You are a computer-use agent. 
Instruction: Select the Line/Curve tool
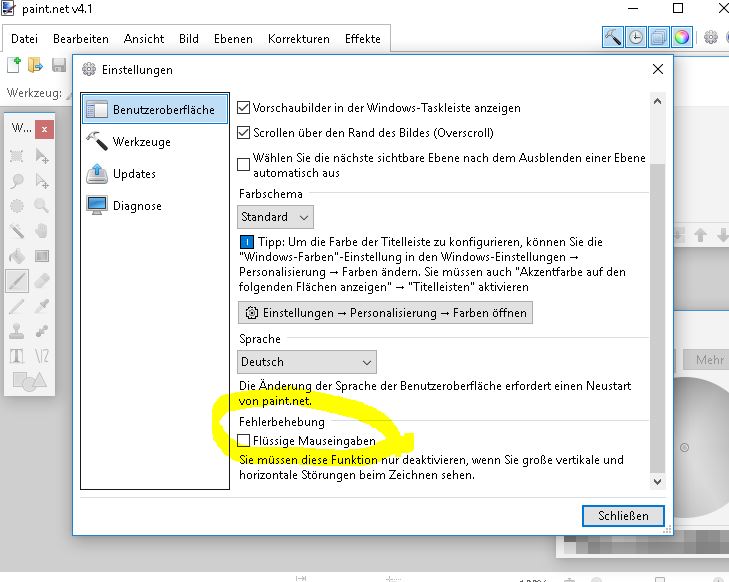(x=42, y=357)
